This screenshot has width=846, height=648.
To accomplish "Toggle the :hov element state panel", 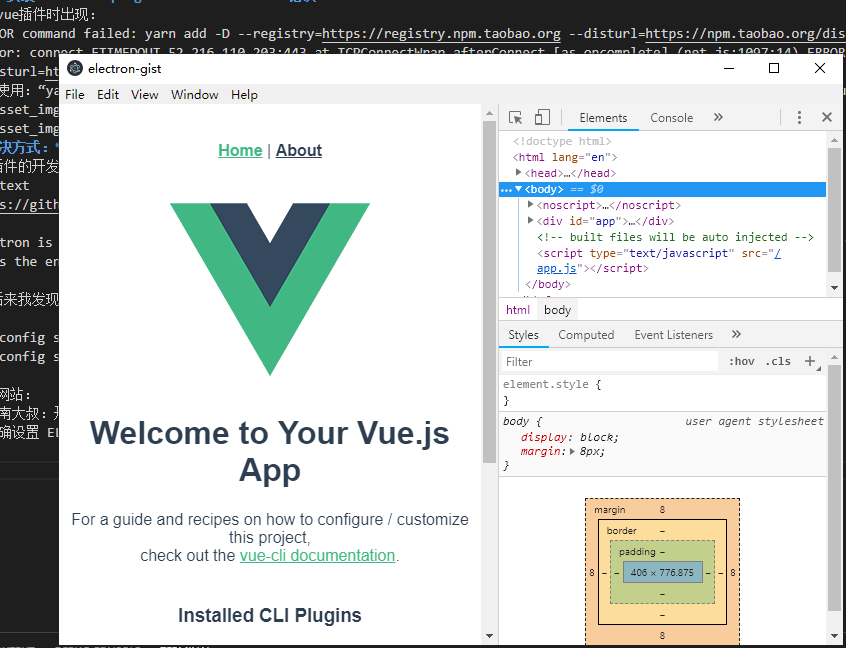I will click(x=741, y=361).
